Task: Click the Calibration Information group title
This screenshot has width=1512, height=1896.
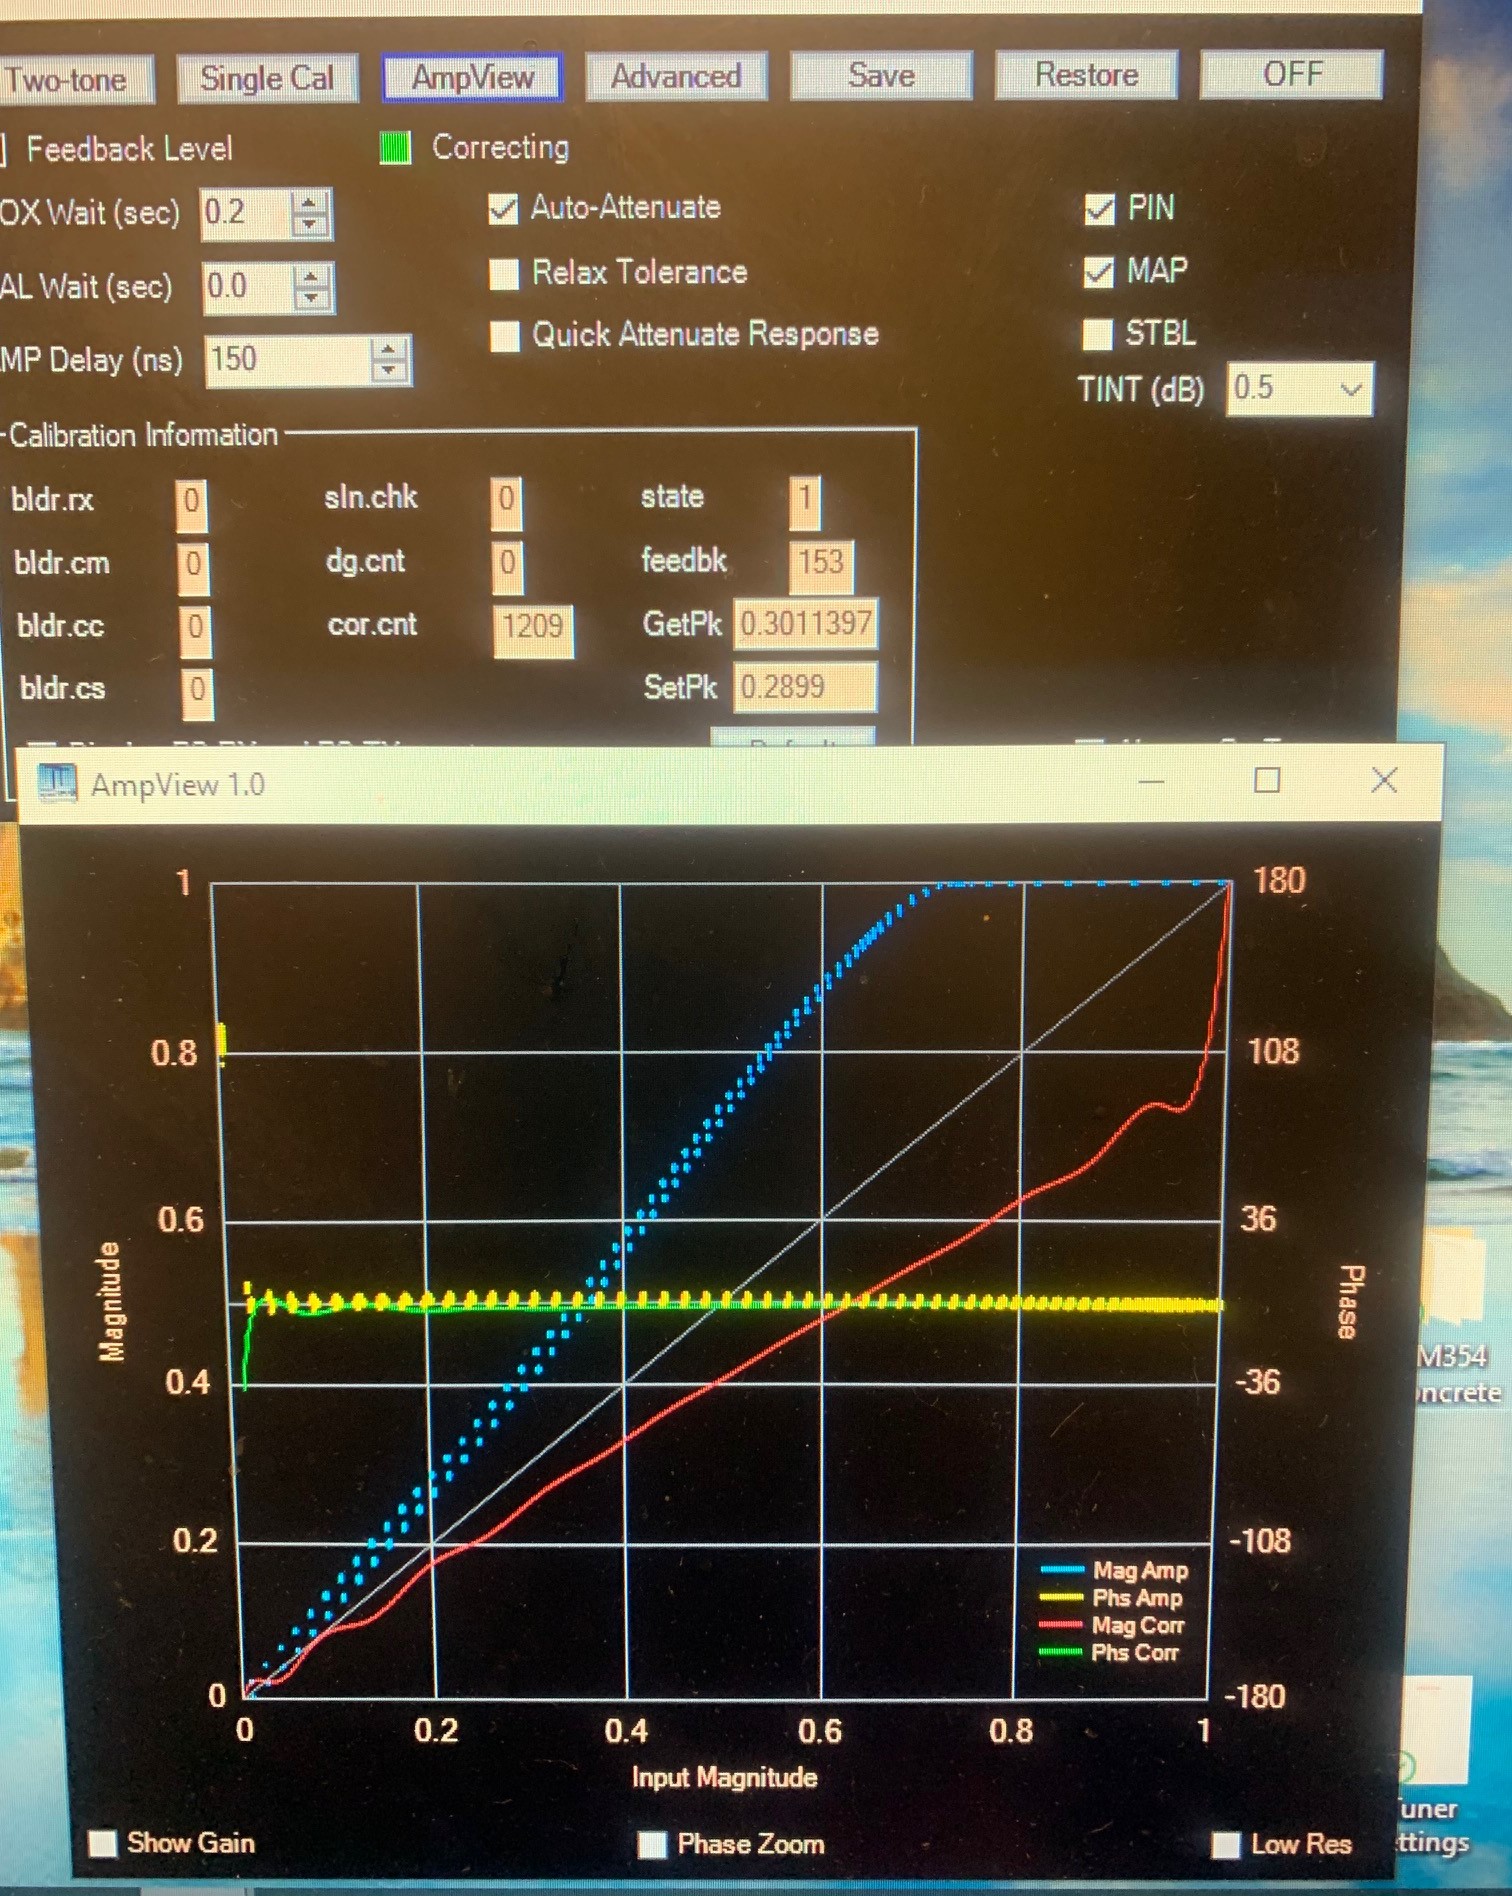Action: coord(144,435)
